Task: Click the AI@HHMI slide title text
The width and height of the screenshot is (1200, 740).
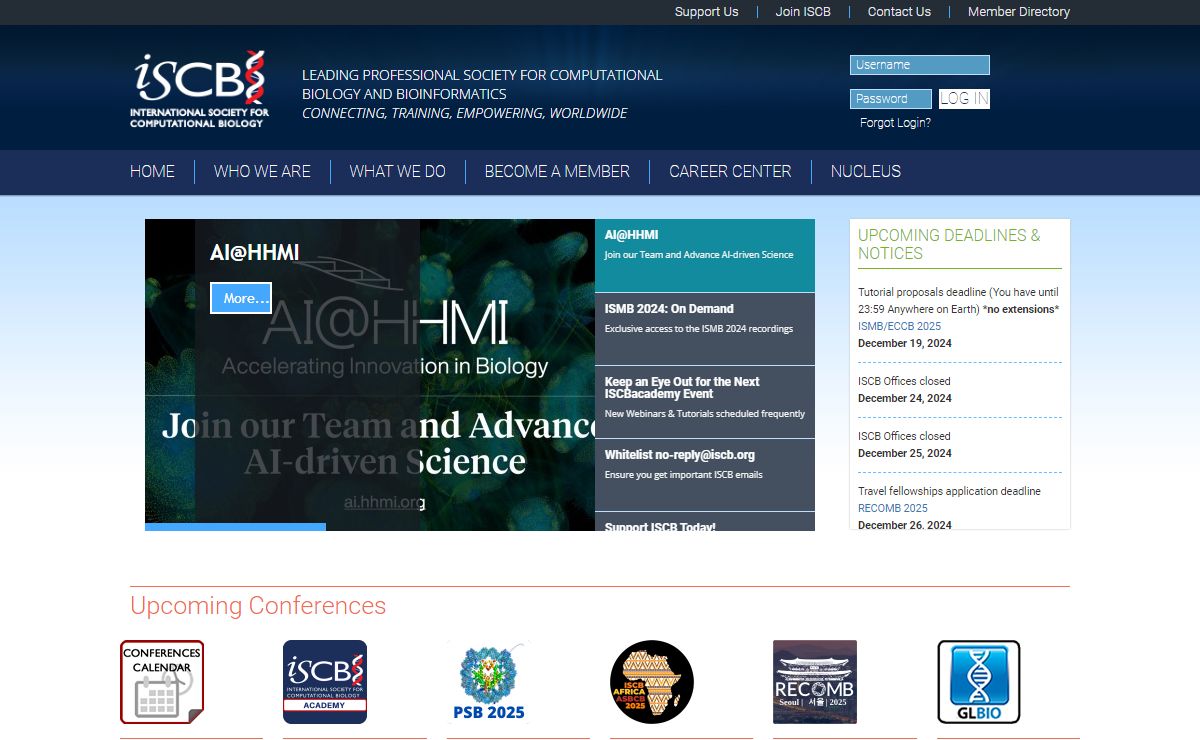Action: (x=254, y=253)
